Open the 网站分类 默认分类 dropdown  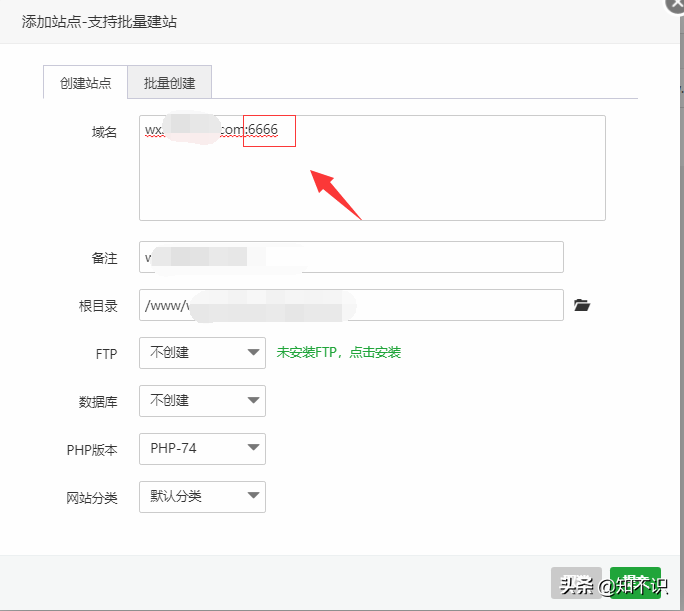[202, 497]
